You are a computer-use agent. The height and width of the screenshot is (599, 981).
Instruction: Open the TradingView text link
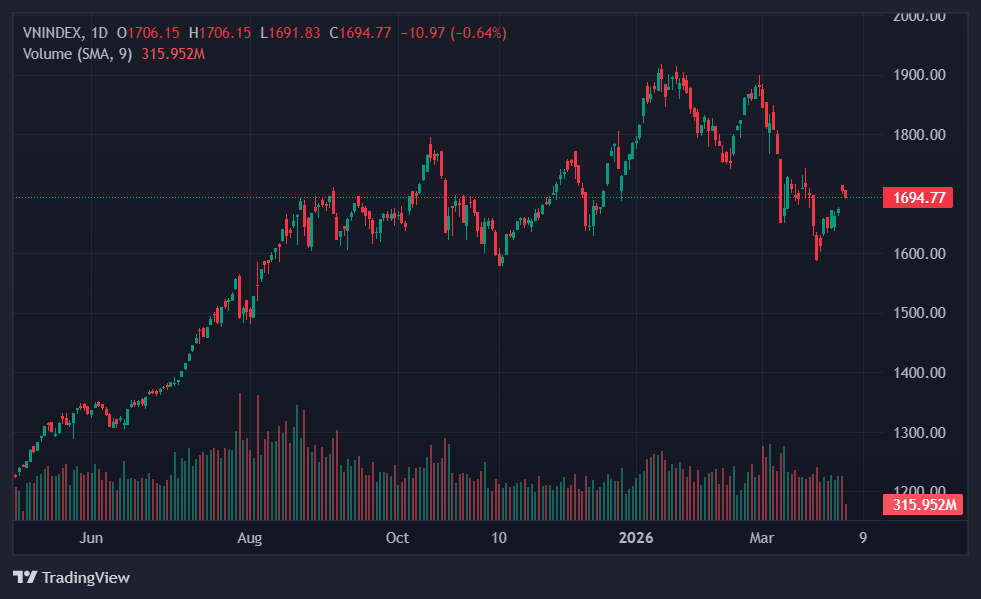pos(84,577)
